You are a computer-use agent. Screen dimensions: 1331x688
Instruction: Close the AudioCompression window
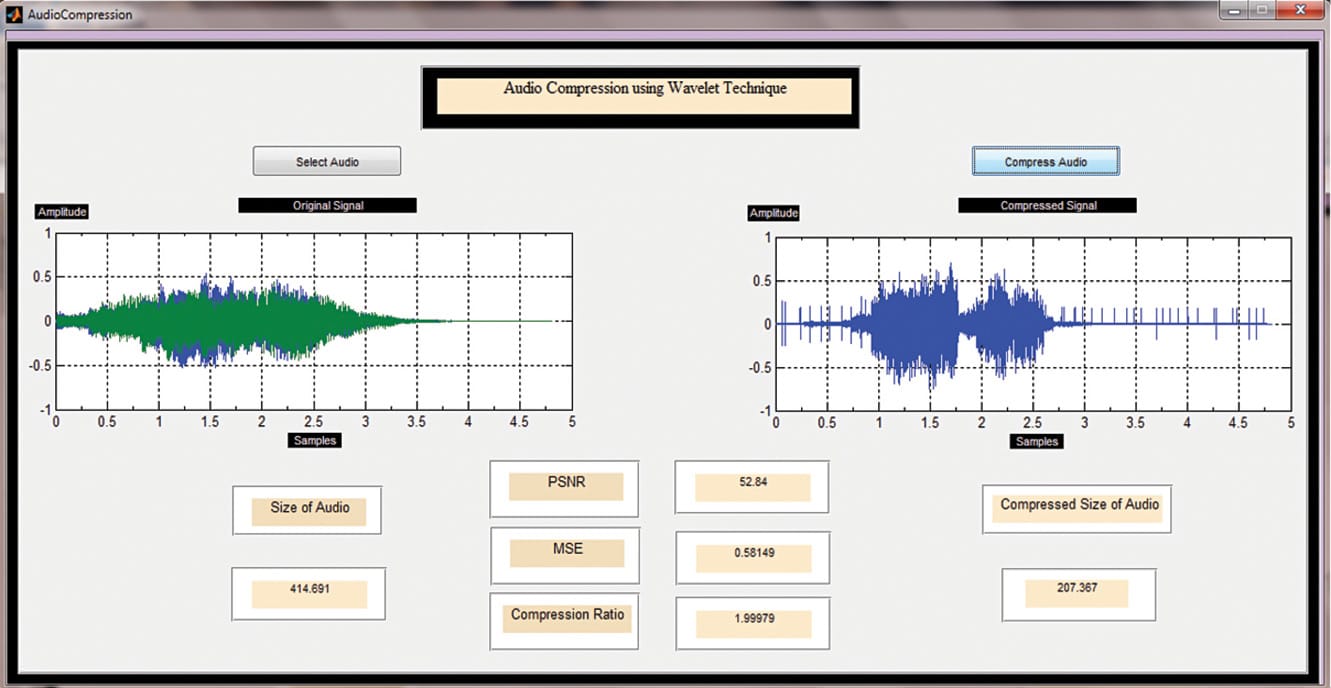1300,10
